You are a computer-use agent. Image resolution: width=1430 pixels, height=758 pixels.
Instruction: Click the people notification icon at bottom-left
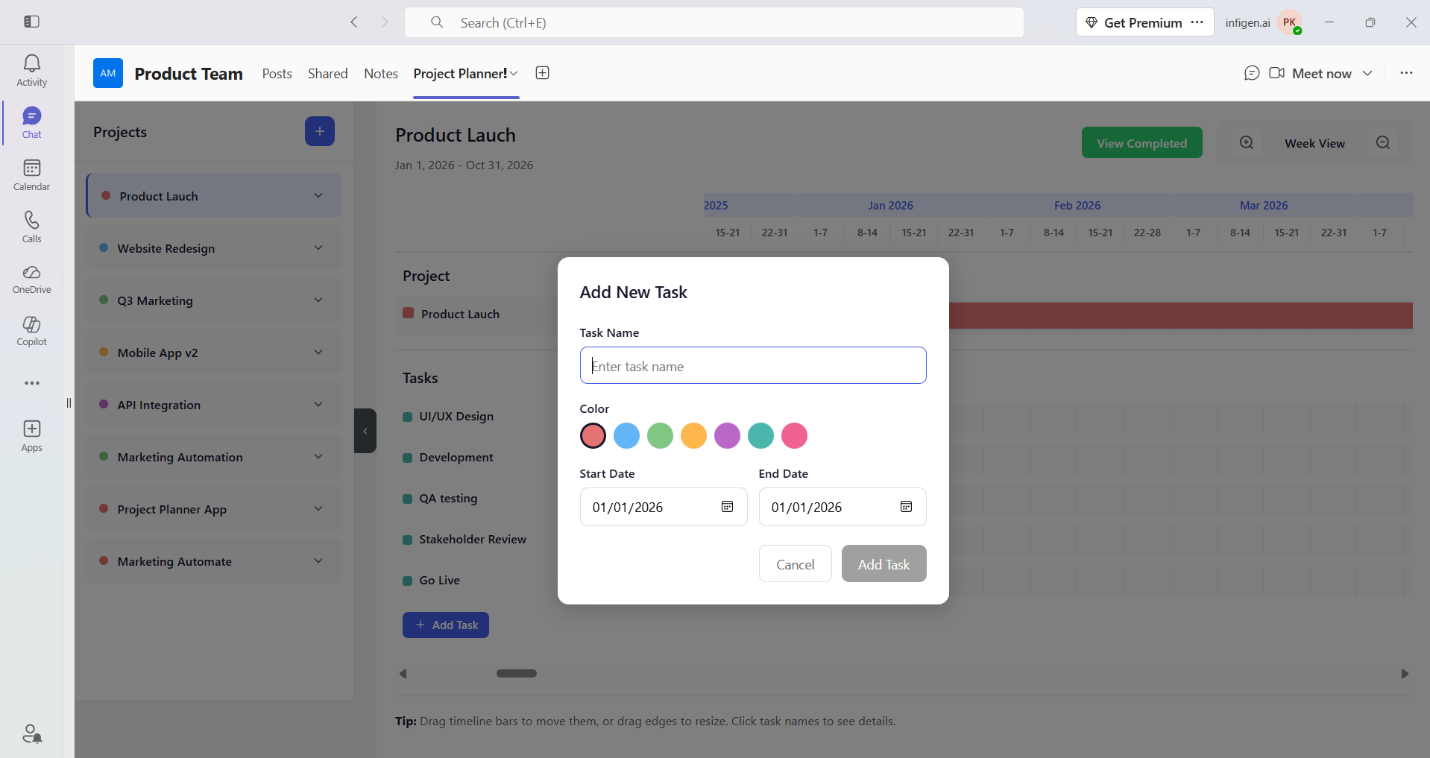(32, 734)
